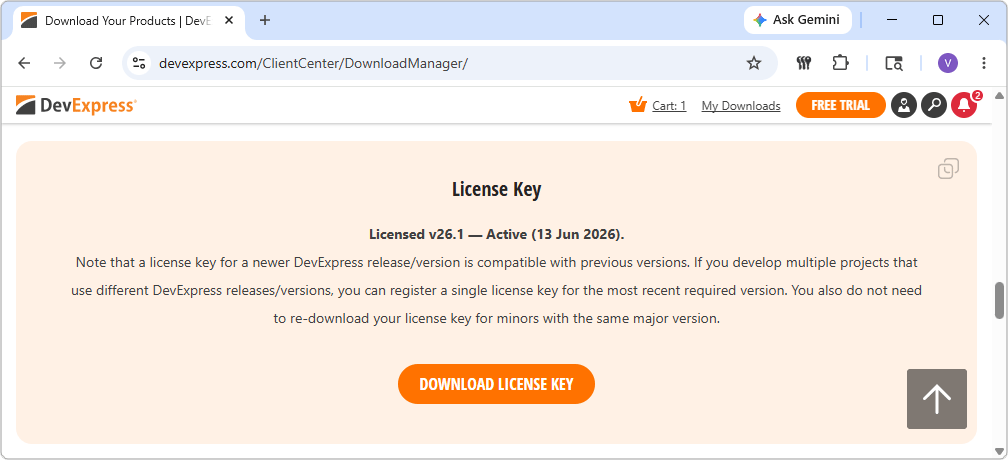Open the Chrome profile avatar V
Viewport: 1008px width, 460px height.
[948, 63]
